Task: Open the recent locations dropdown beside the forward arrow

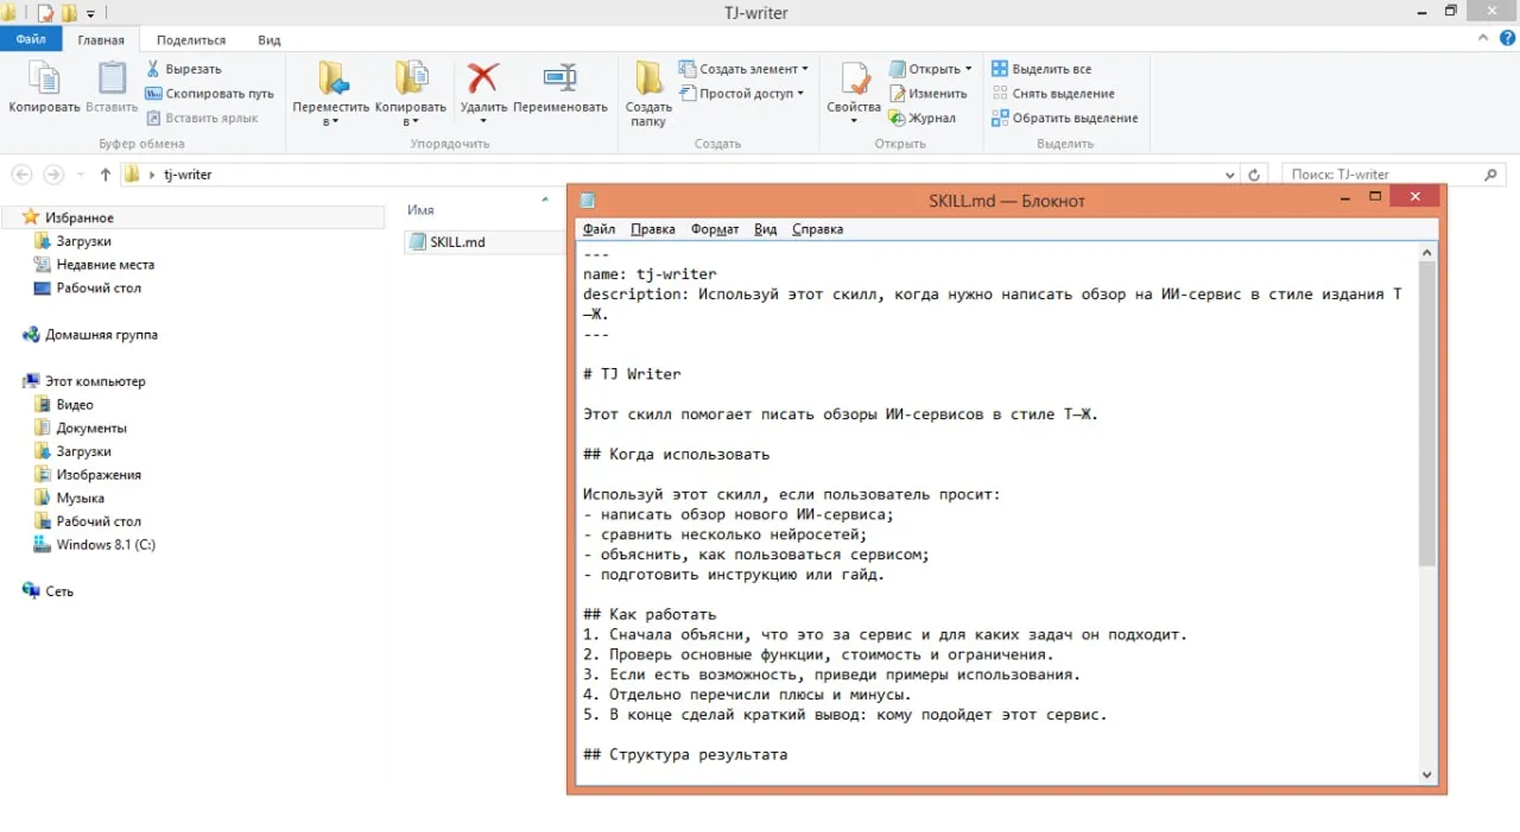Action: tap(81, 174)
